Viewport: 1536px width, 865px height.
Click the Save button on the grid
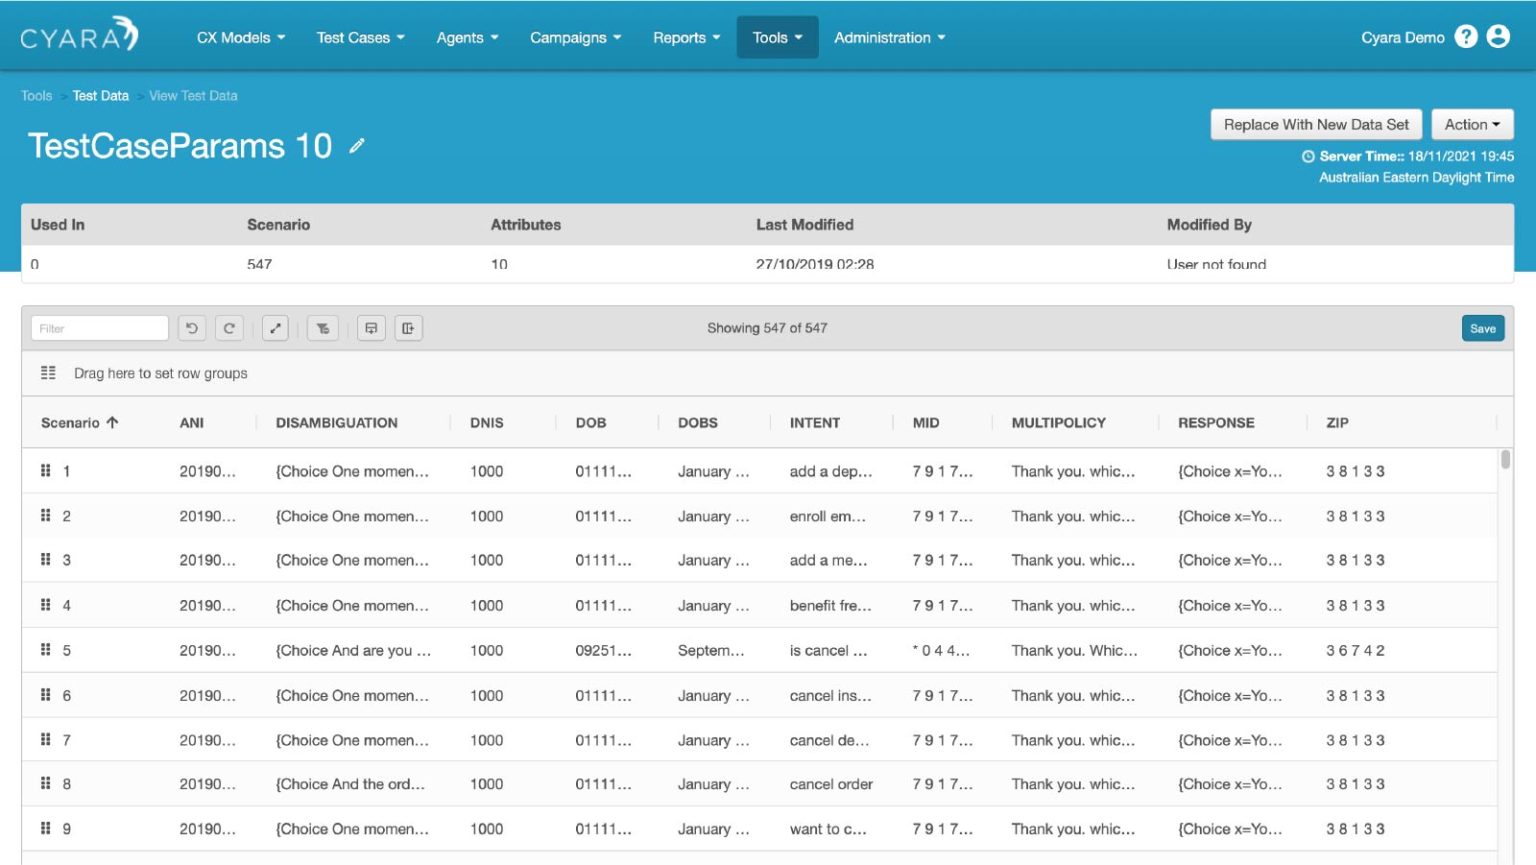click(x=1483, y=328)
